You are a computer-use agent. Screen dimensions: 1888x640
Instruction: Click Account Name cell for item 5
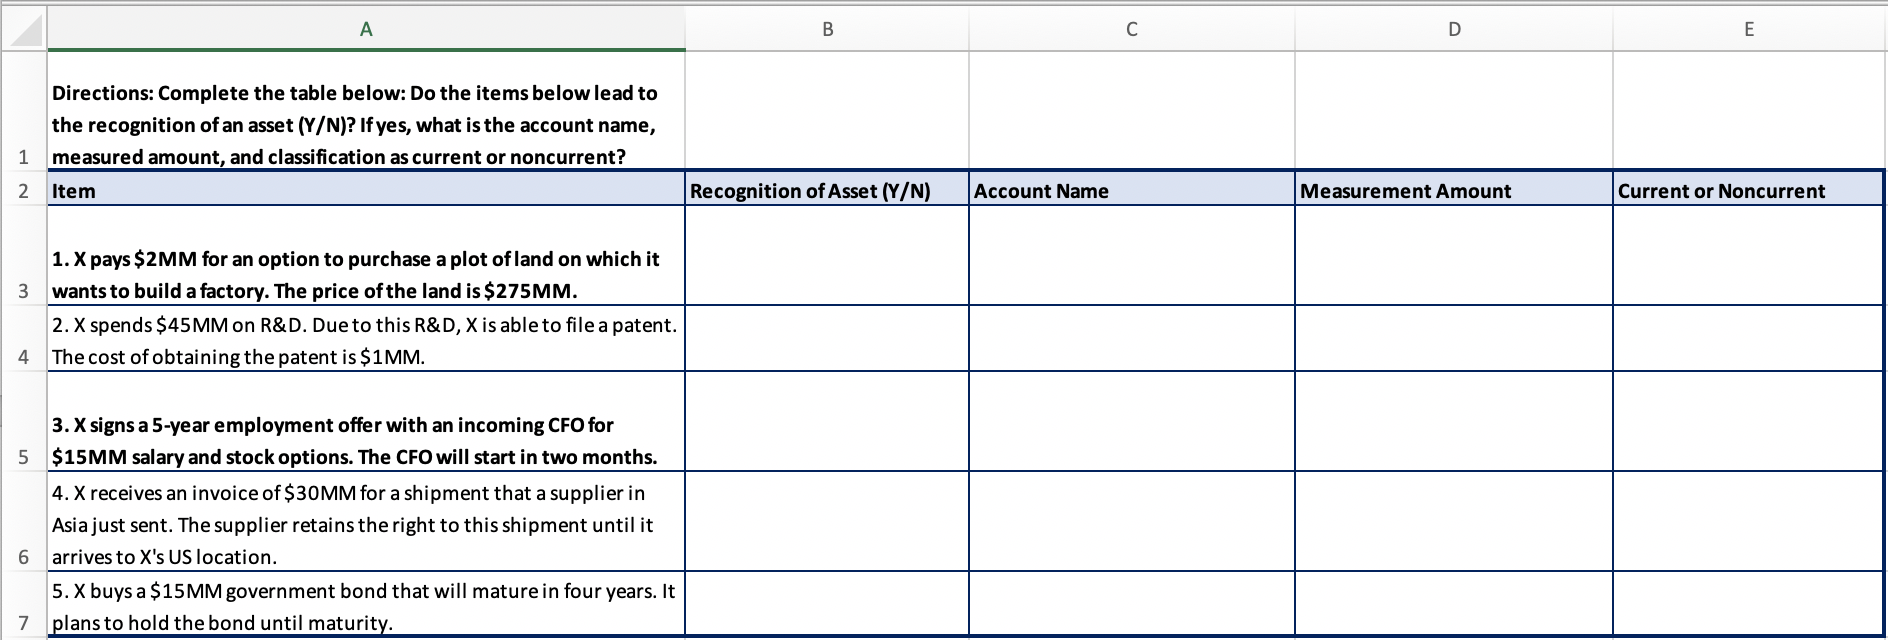click(1131, 605)
